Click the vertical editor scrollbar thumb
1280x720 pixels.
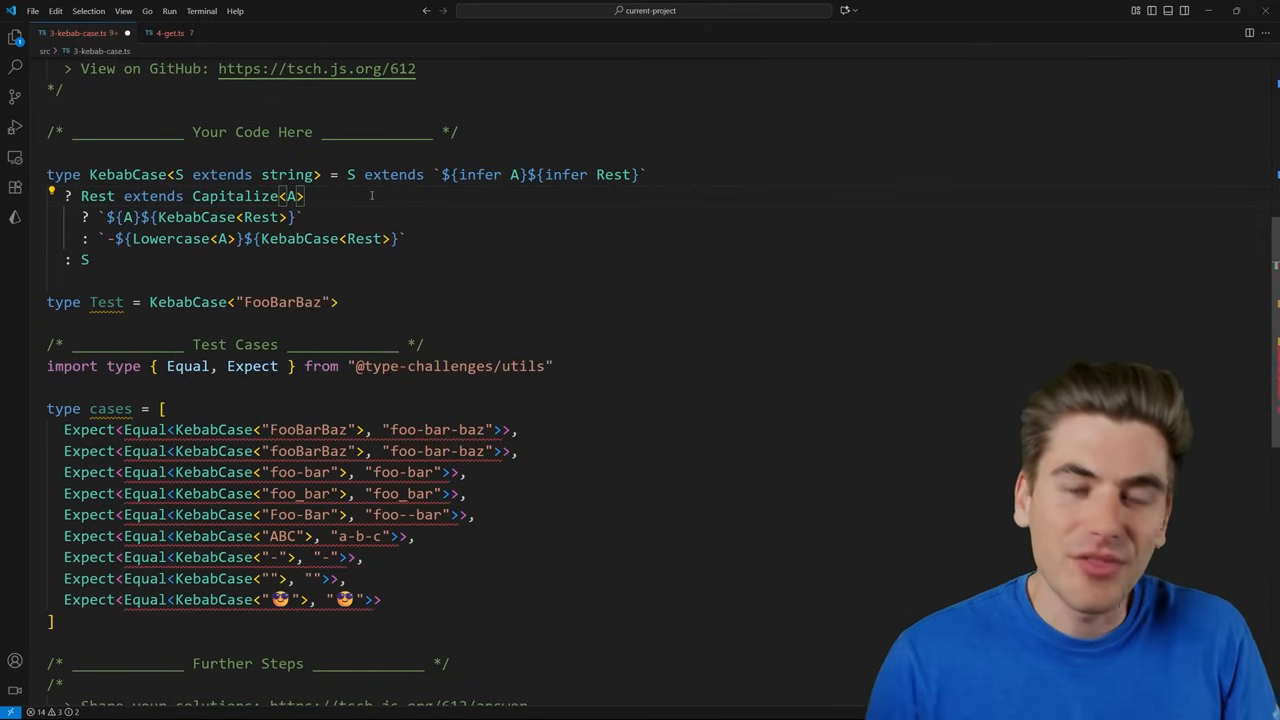click(1275, 330)
